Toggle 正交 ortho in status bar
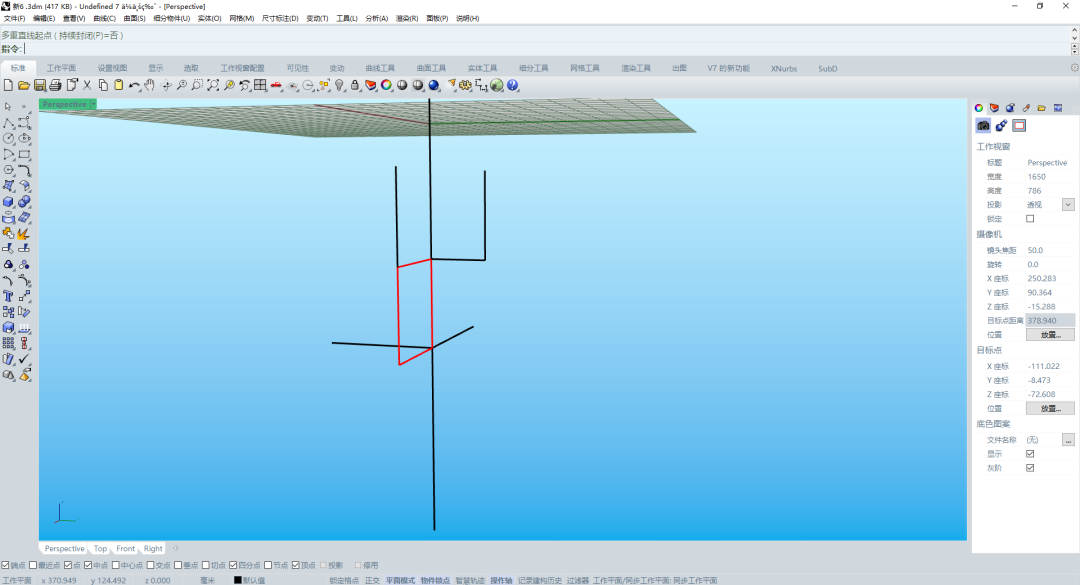The image size is (1080, 585). (x=372, y=580)
